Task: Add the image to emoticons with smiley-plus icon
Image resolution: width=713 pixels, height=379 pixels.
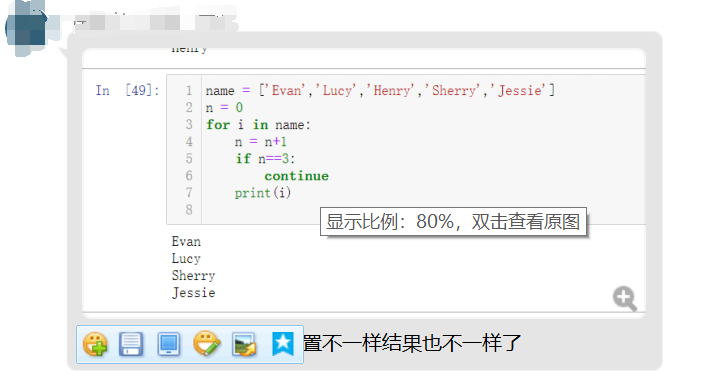Action: pos(95,344)
